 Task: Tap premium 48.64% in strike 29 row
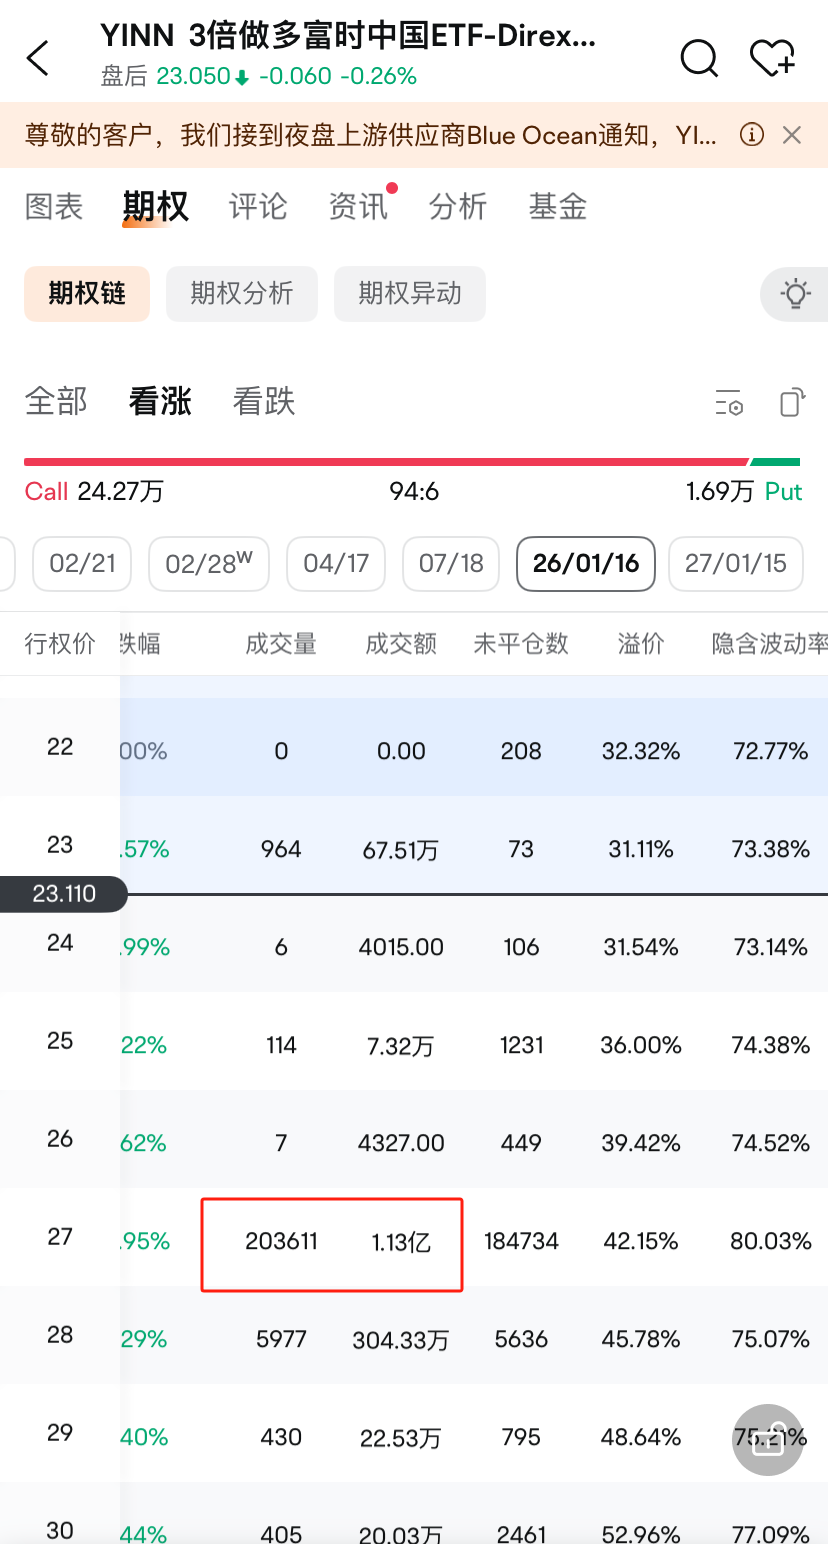641,1438
